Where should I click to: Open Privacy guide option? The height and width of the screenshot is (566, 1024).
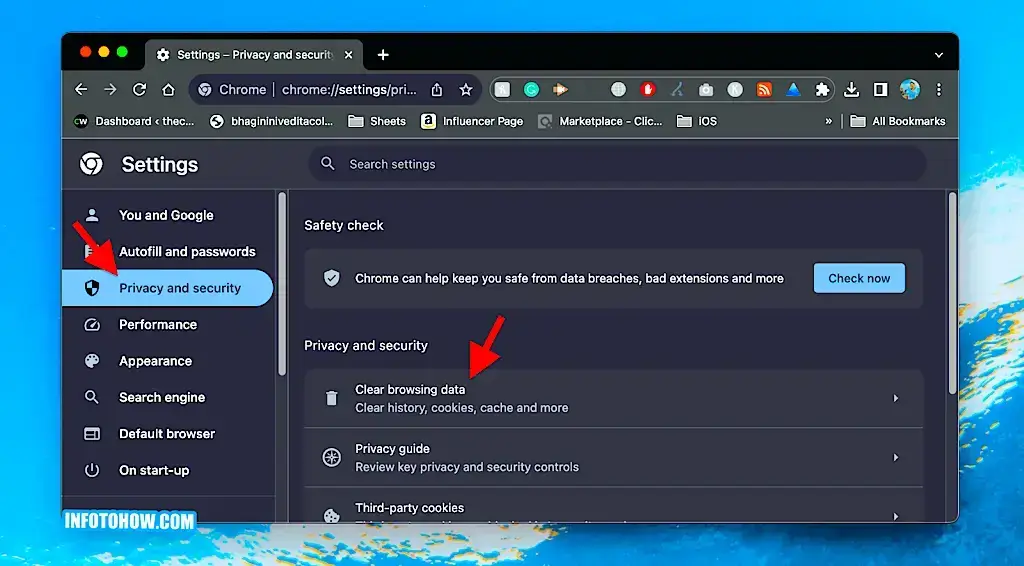pyautogui.click(x=613, y=458)
